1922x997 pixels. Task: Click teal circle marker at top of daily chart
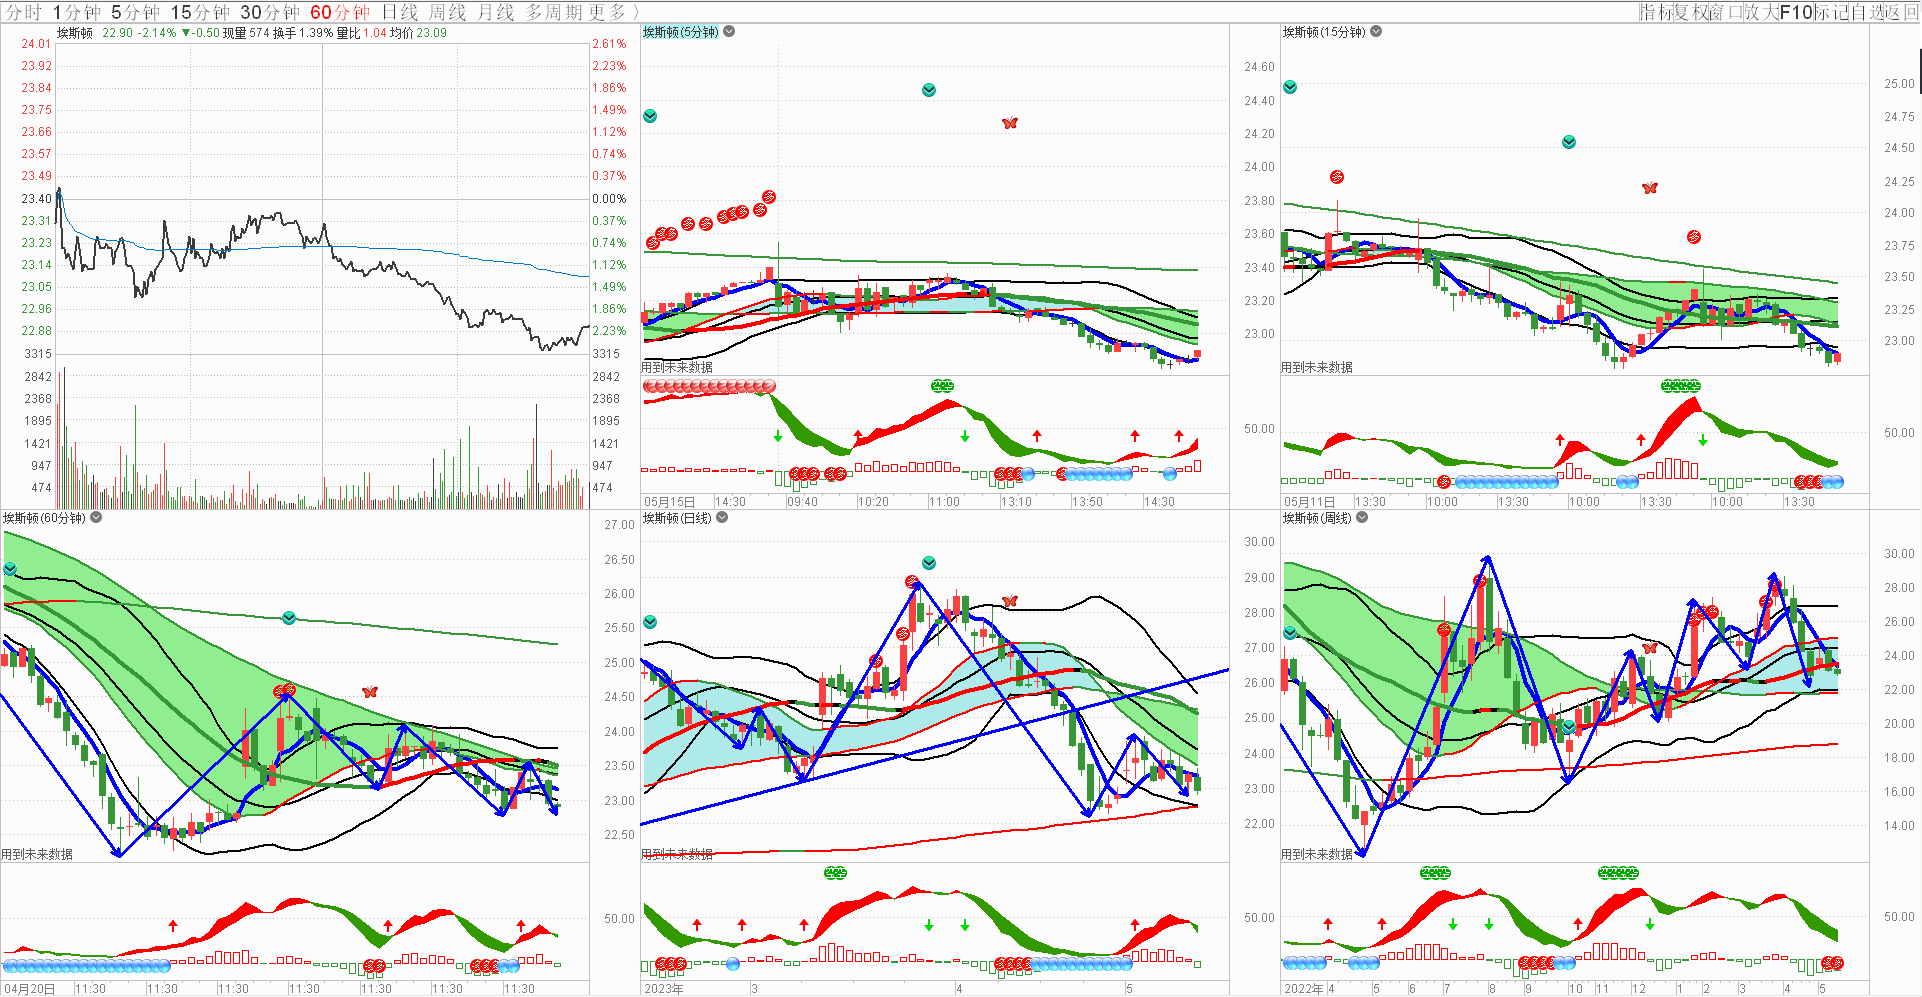(x=929, y=563)
